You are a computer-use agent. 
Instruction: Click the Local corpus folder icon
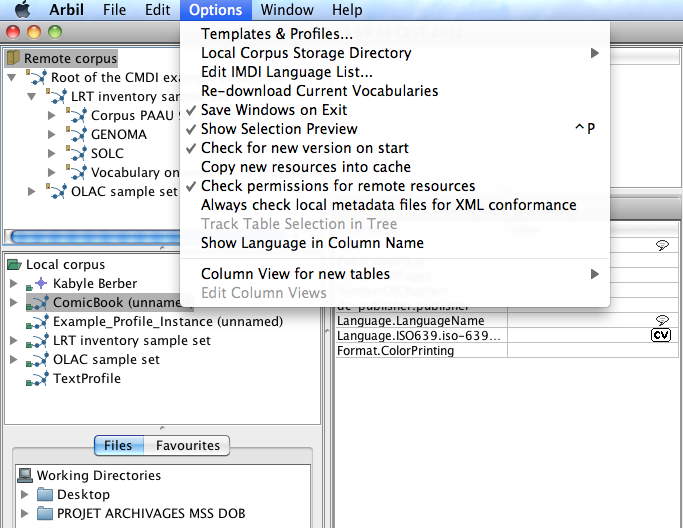14,264
